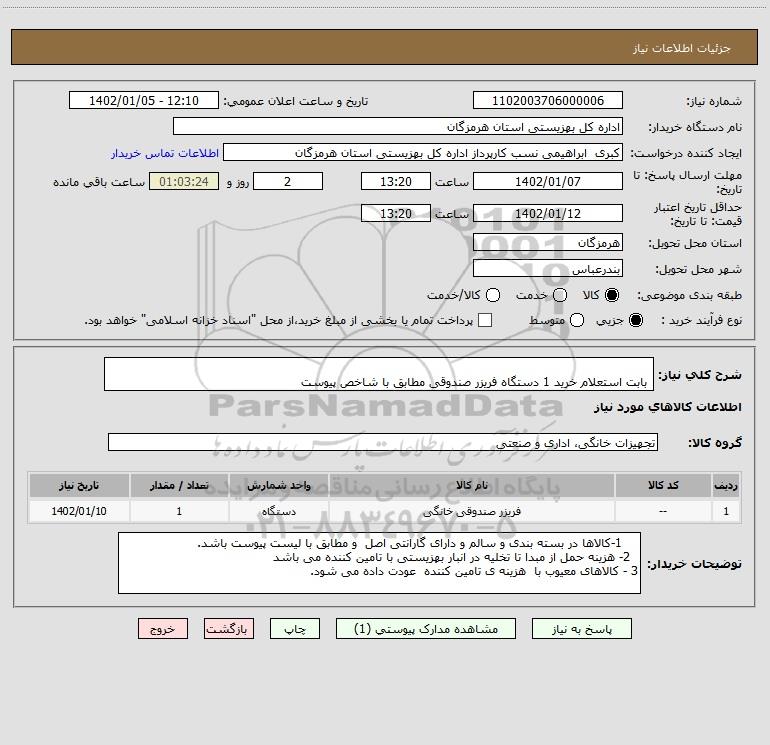Select the خدمت radio button
Viewport: 770px width, 745px height.
(560, 295)
